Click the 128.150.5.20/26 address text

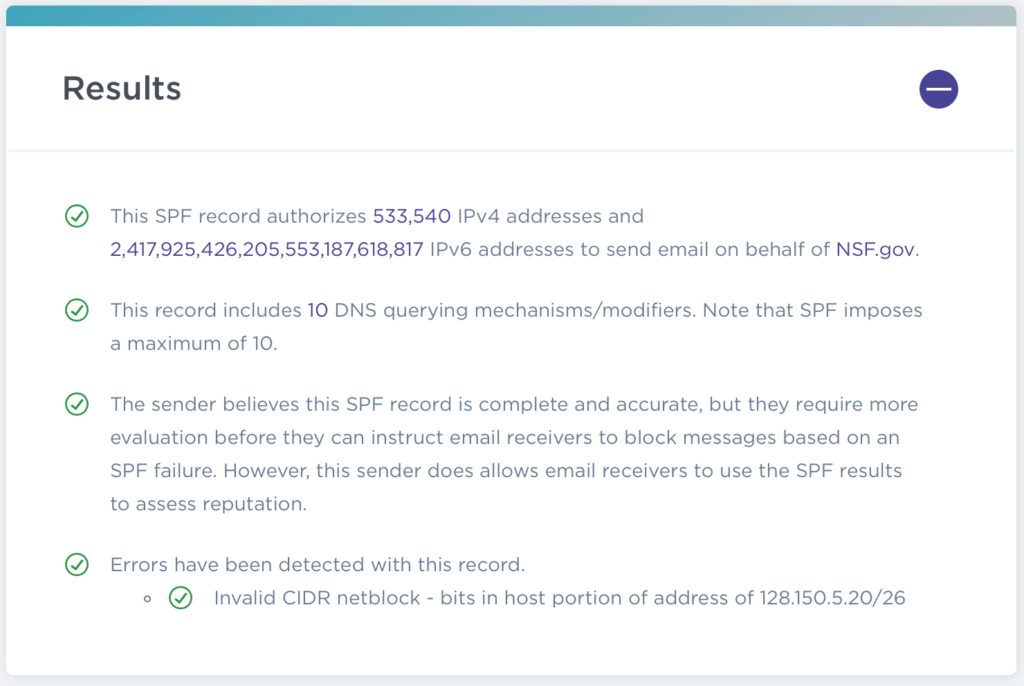click(x=832, y=598)
